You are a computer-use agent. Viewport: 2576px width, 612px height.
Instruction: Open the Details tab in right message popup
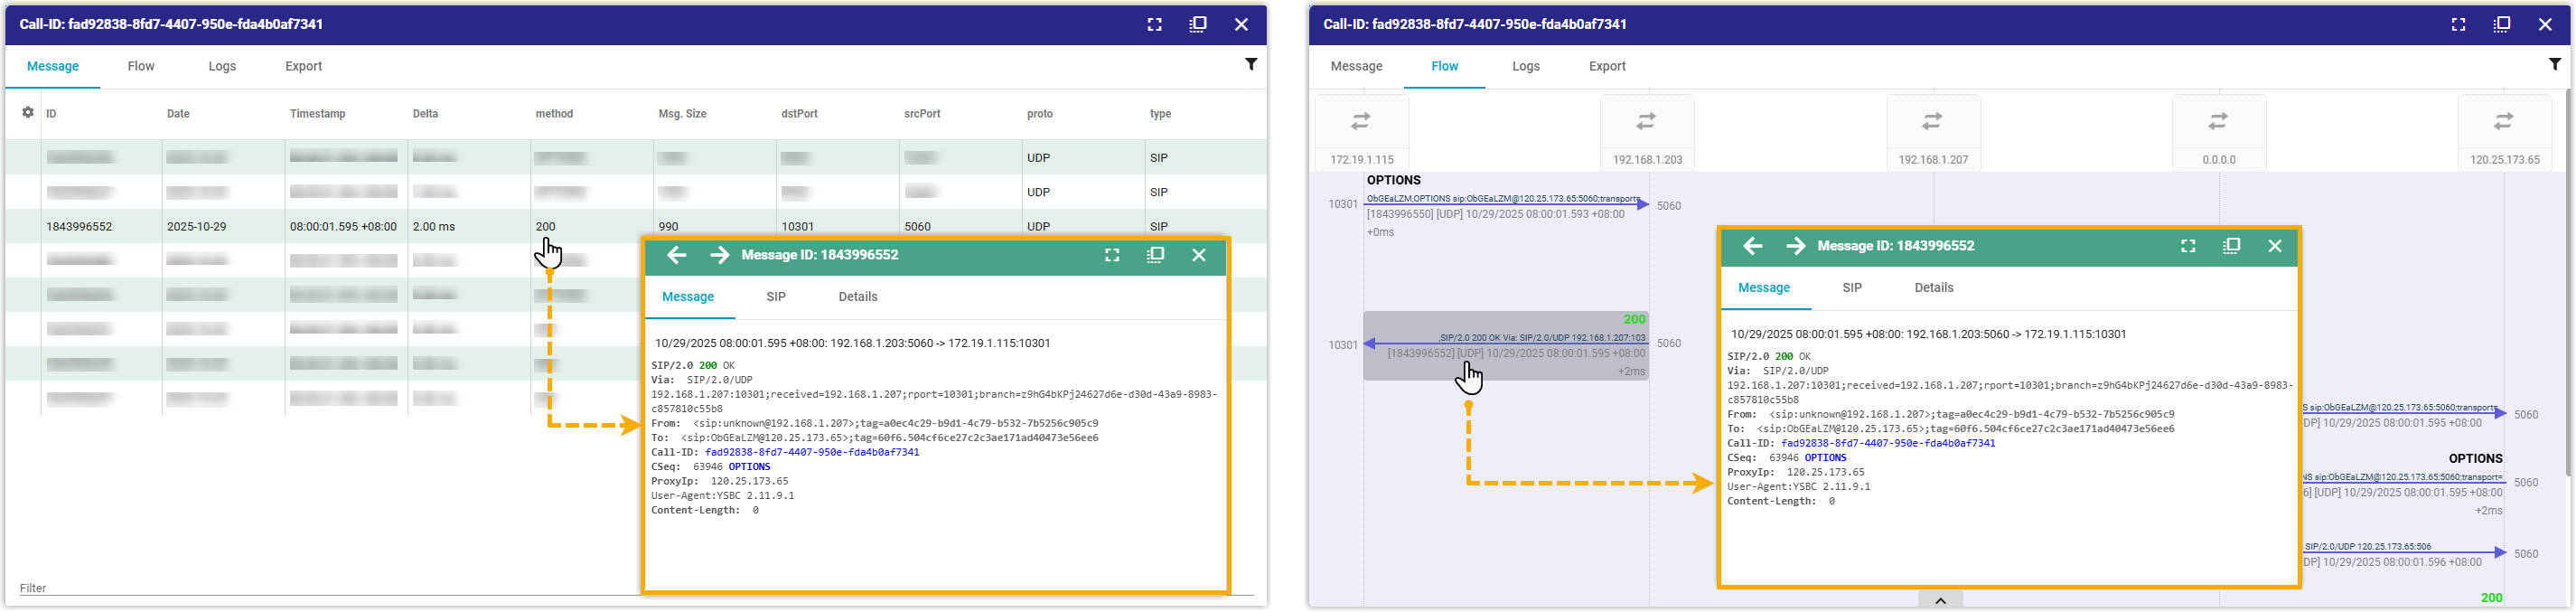click(1933, 288)
